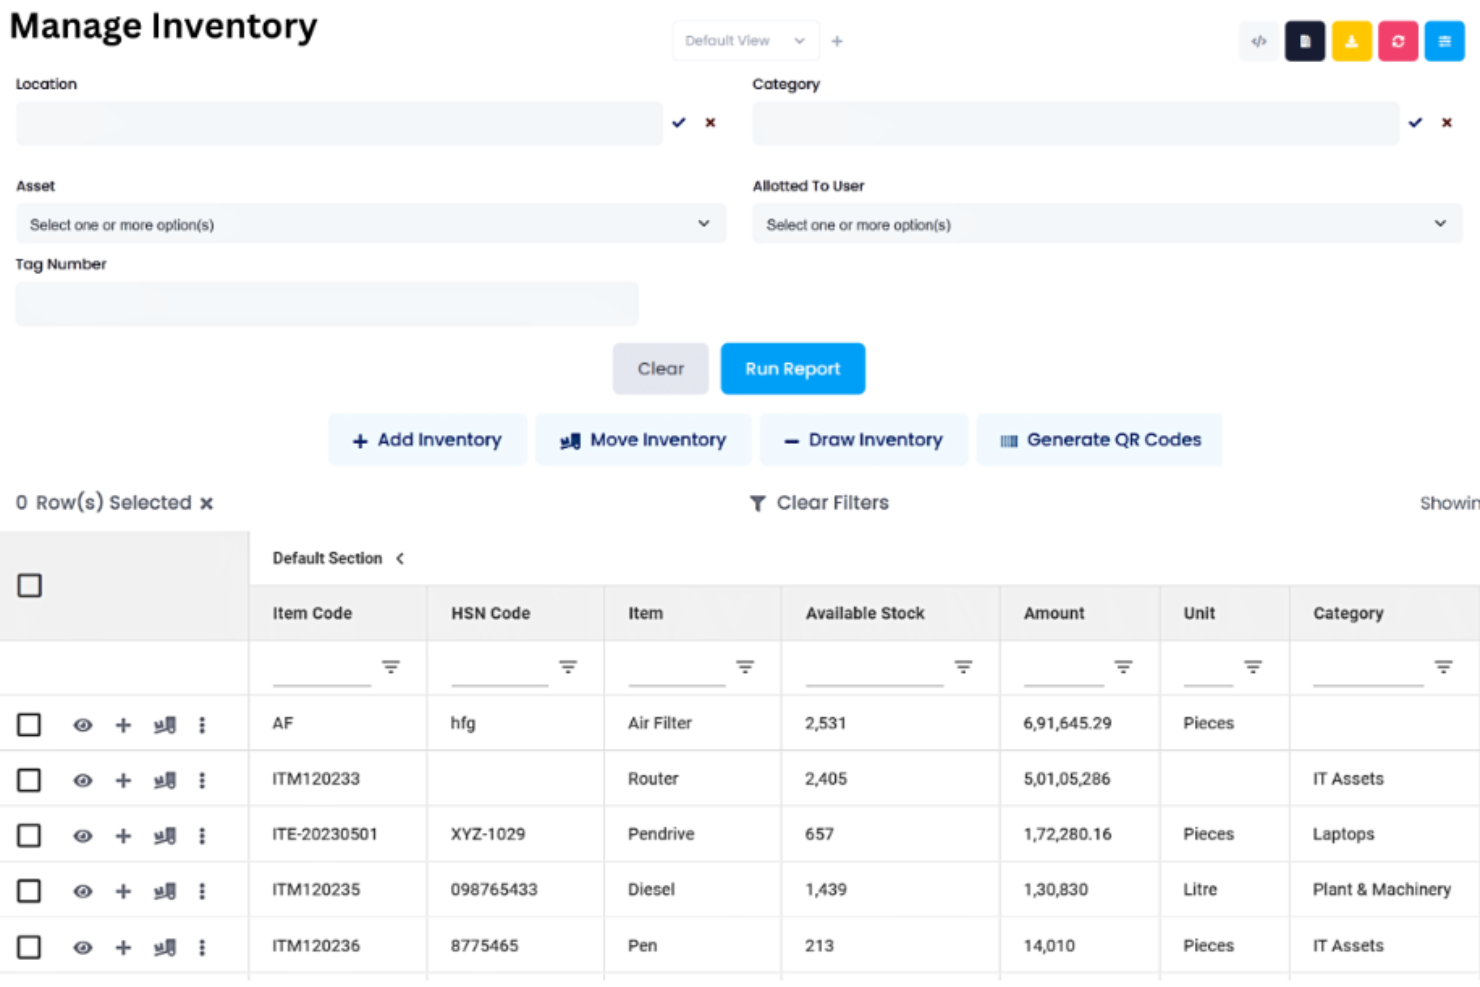The height and width of the screenshot is (987, 1480).
Task: Open filter menu for Category column
Action: point(1443,667)
